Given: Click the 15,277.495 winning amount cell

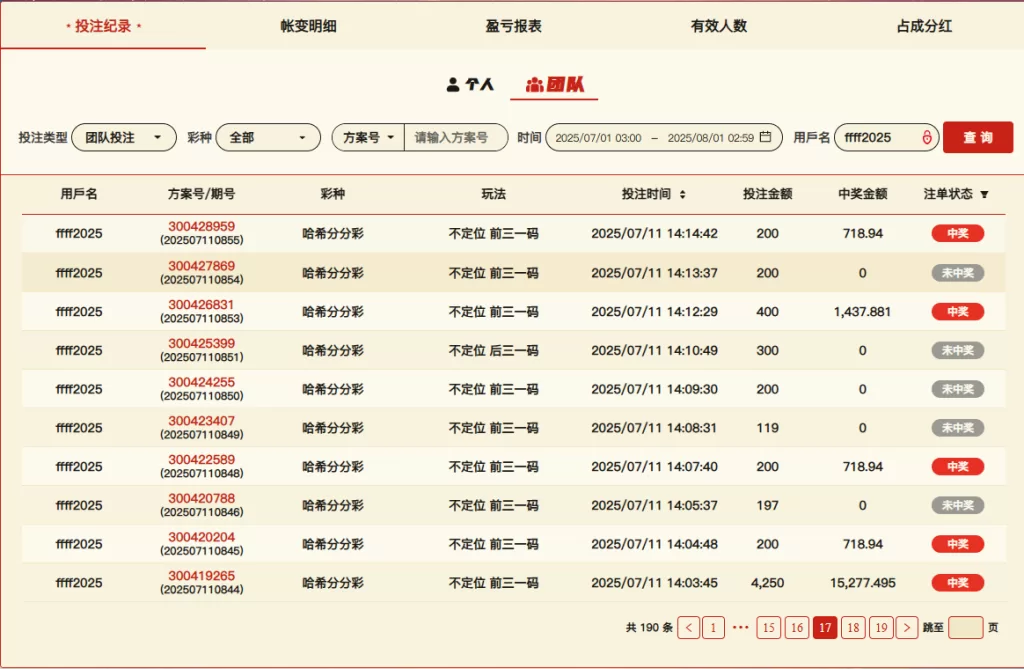Looking at the screenshot, I should pos(863,583).
